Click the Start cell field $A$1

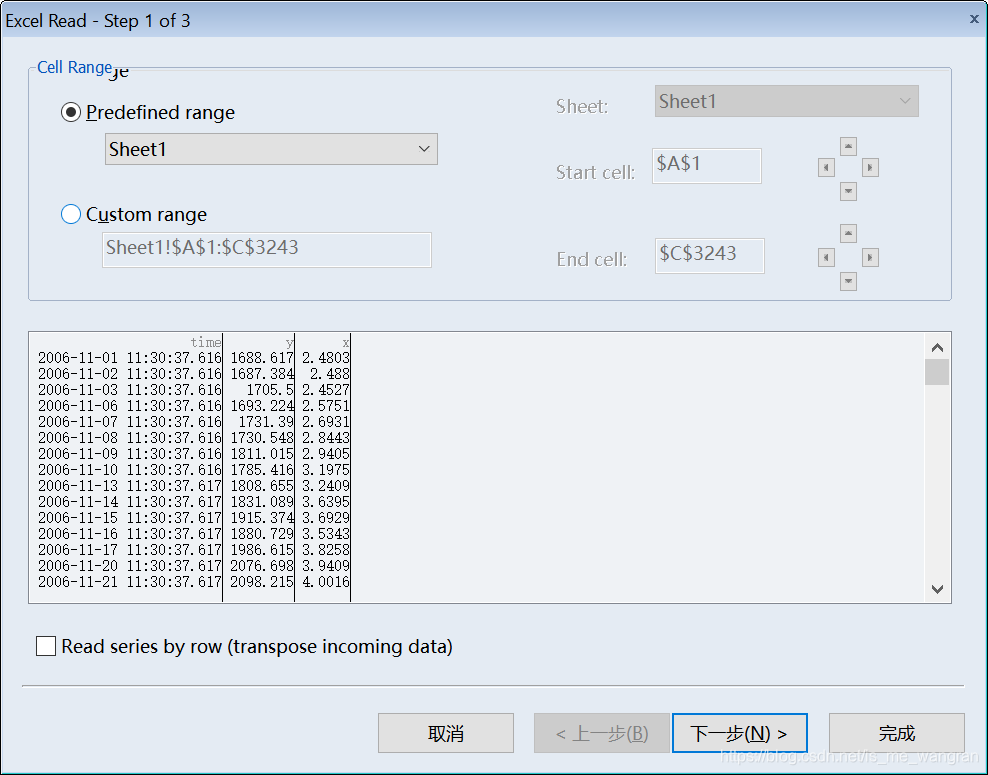[x=706, y=166]
